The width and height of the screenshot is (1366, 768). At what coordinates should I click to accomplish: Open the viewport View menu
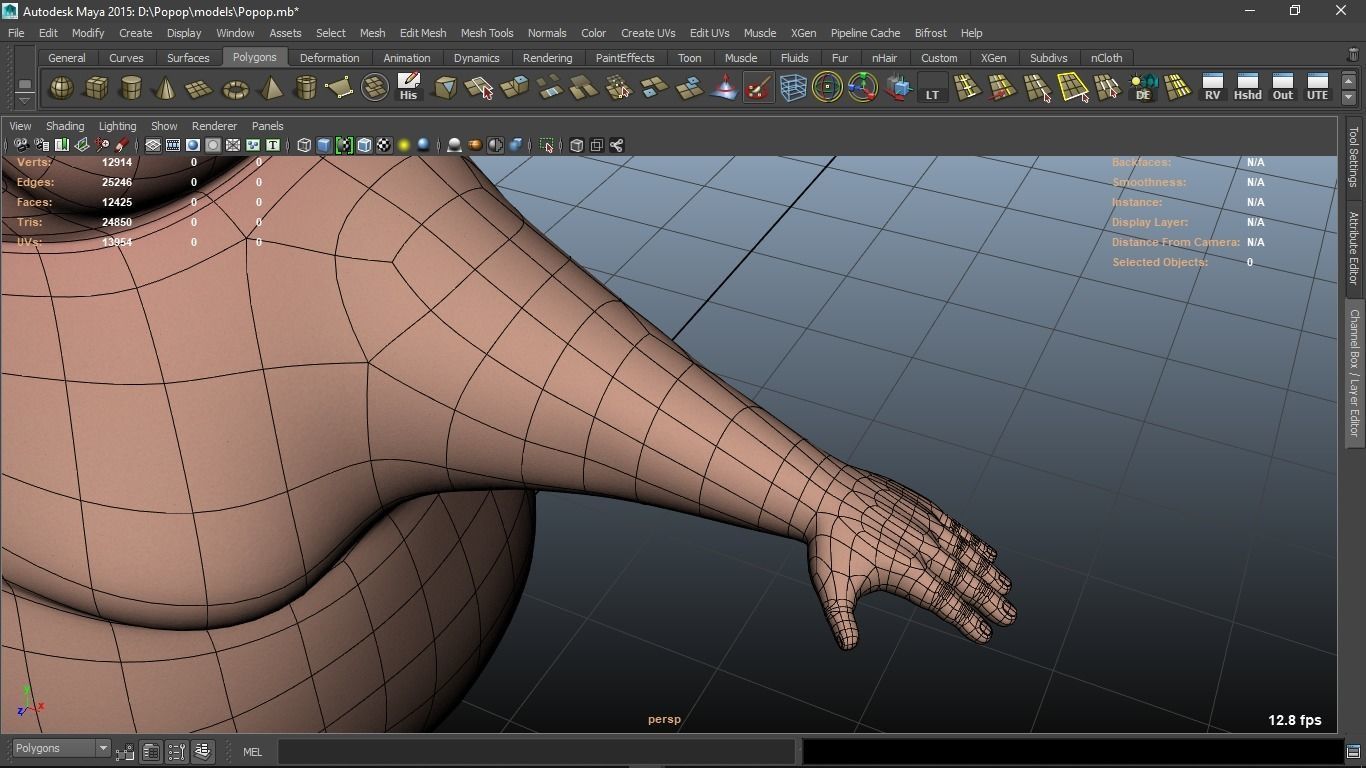(x=20, y=126)
